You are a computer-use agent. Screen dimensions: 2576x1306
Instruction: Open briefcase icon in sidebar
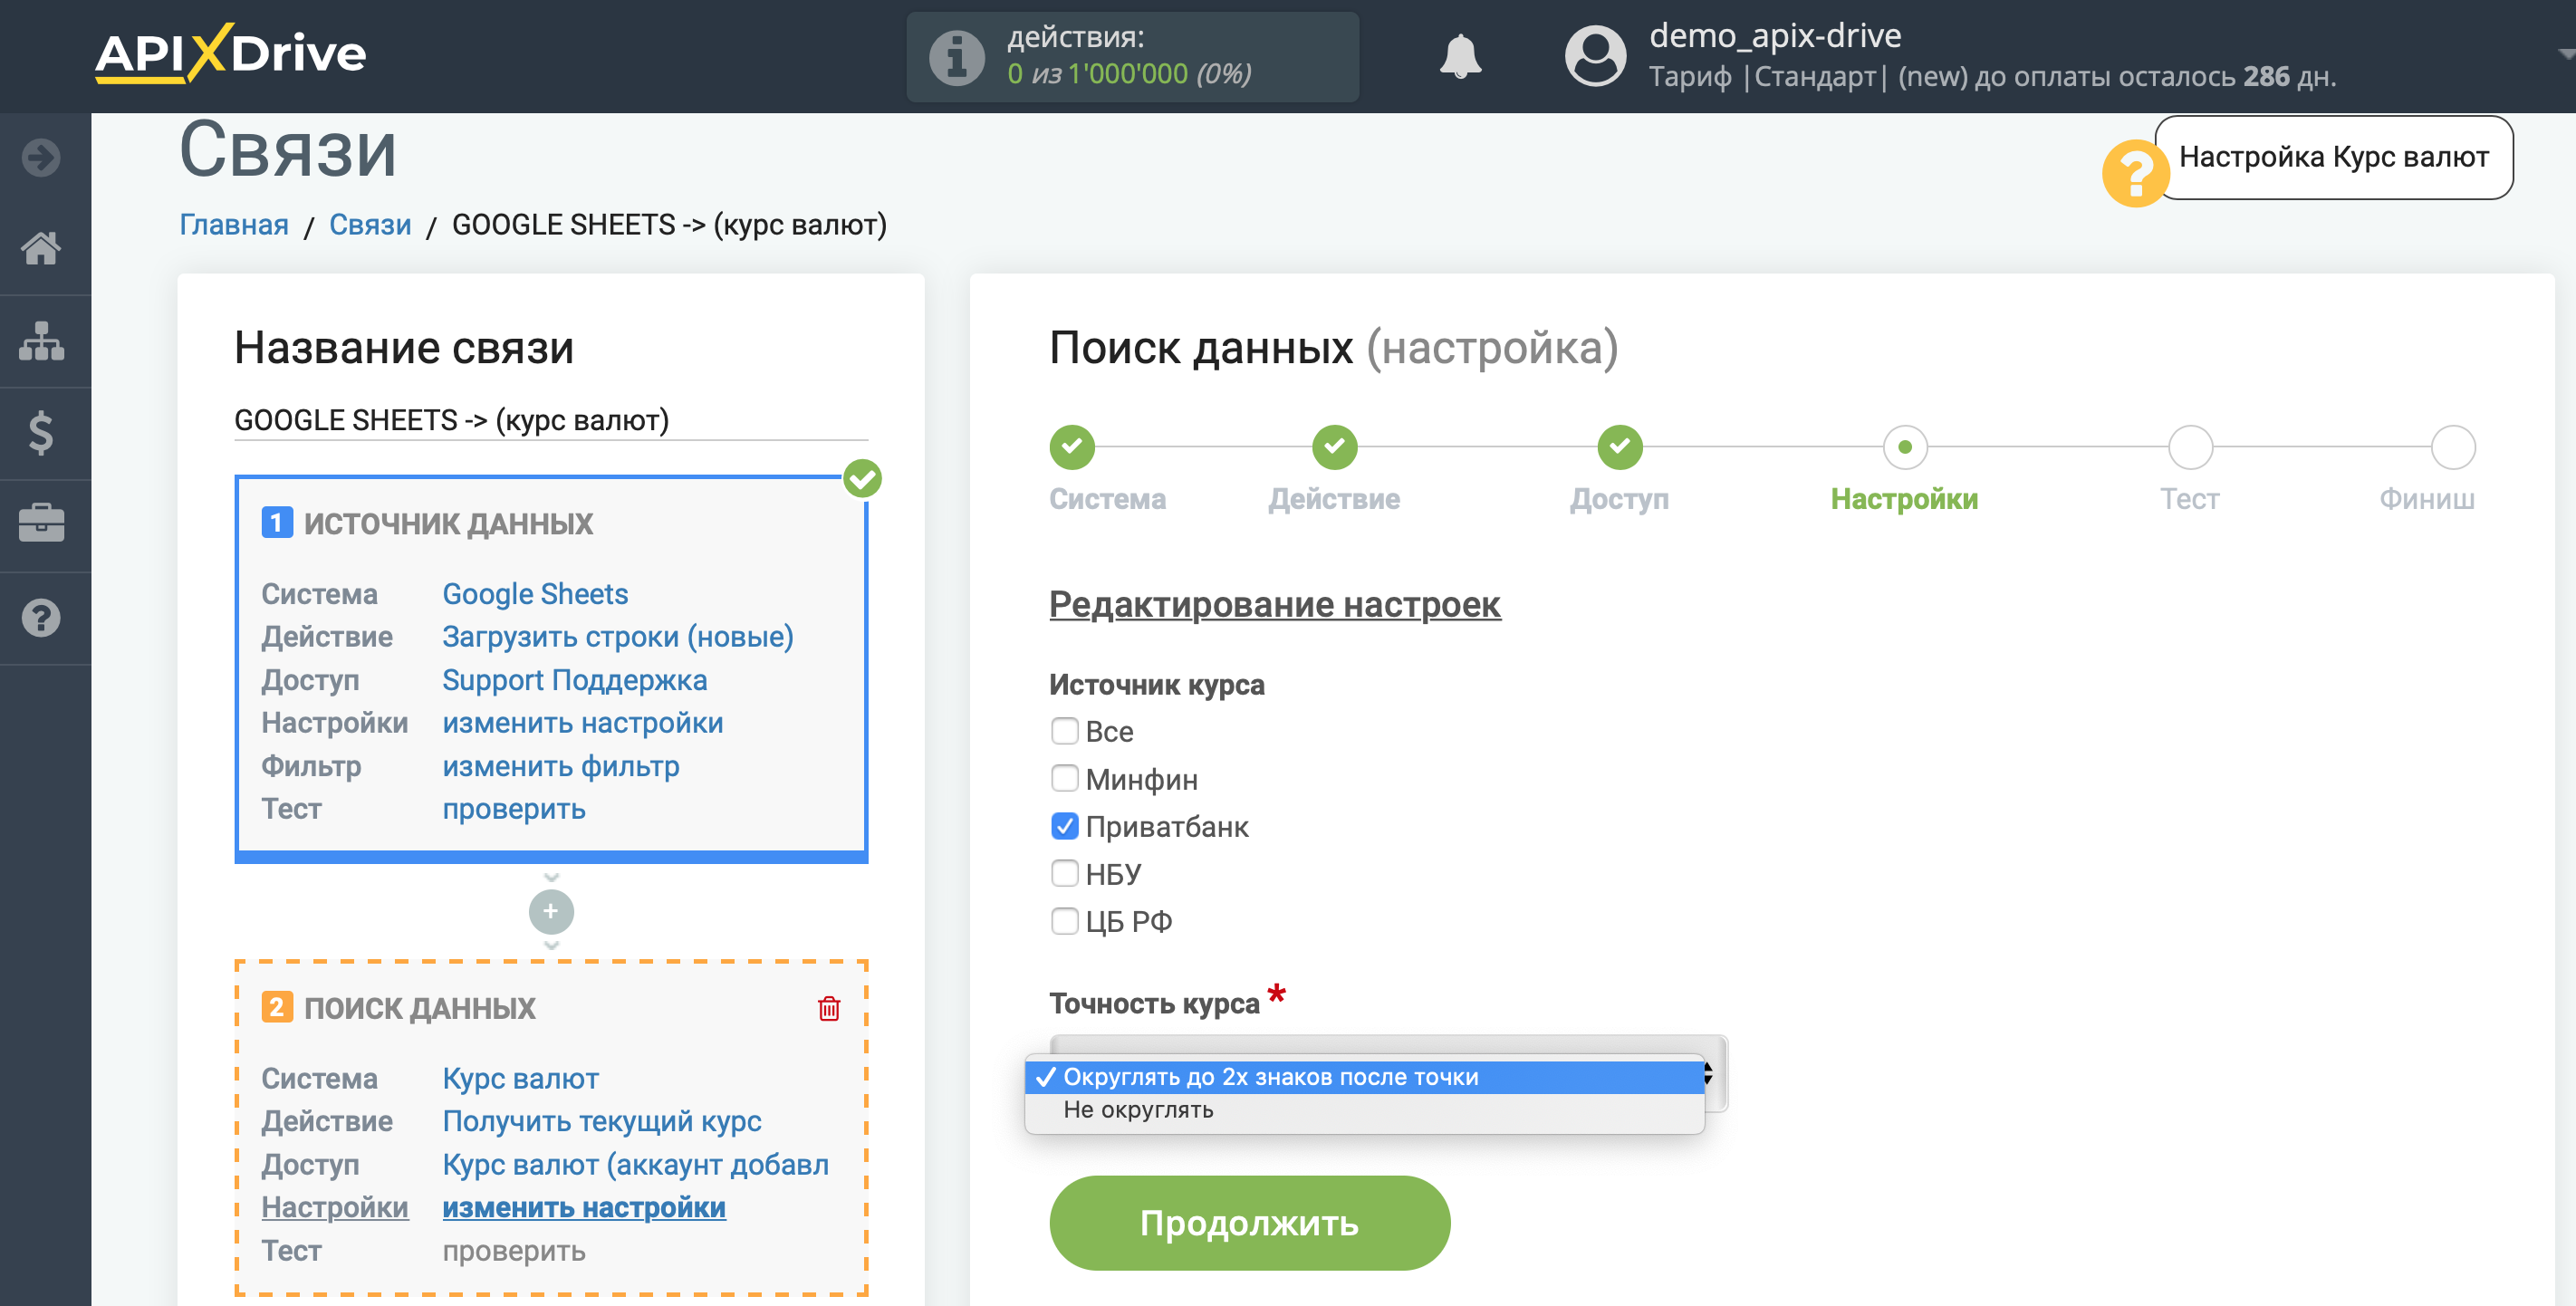(41, 524)
